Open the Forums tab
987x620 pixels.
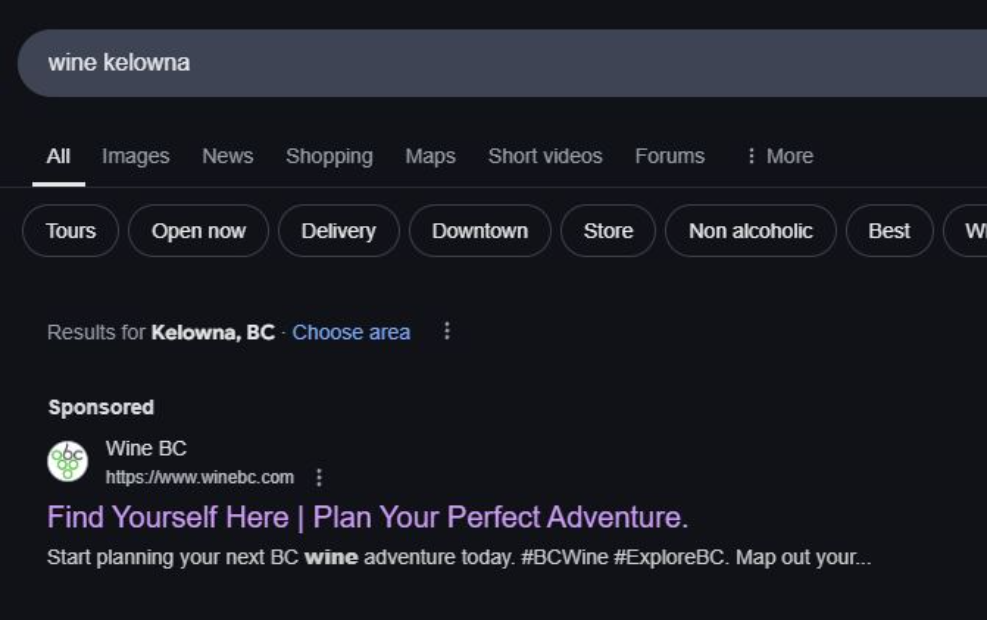[669, 156]
